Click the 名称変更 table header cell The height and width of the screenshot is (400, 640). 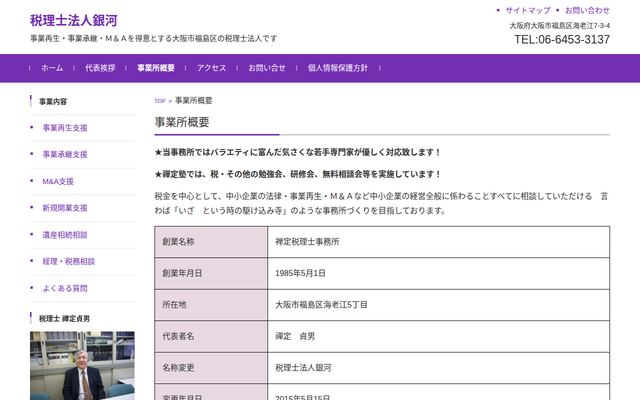(211, 368)
